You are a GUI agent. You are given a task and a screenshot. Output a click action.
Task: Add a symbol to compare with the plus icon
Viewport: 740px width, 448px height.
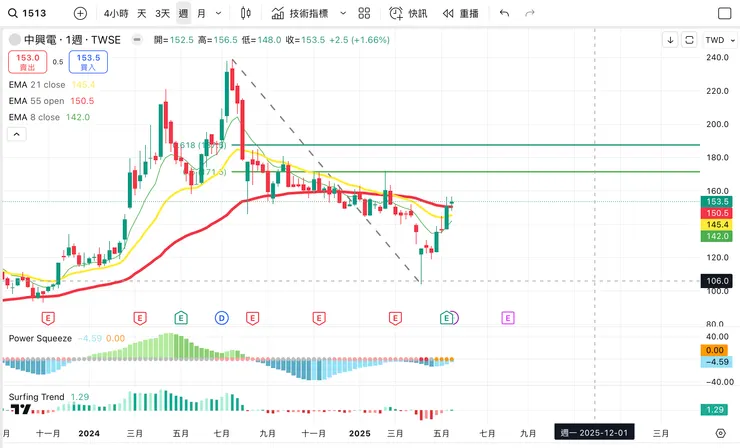point(80,13)
